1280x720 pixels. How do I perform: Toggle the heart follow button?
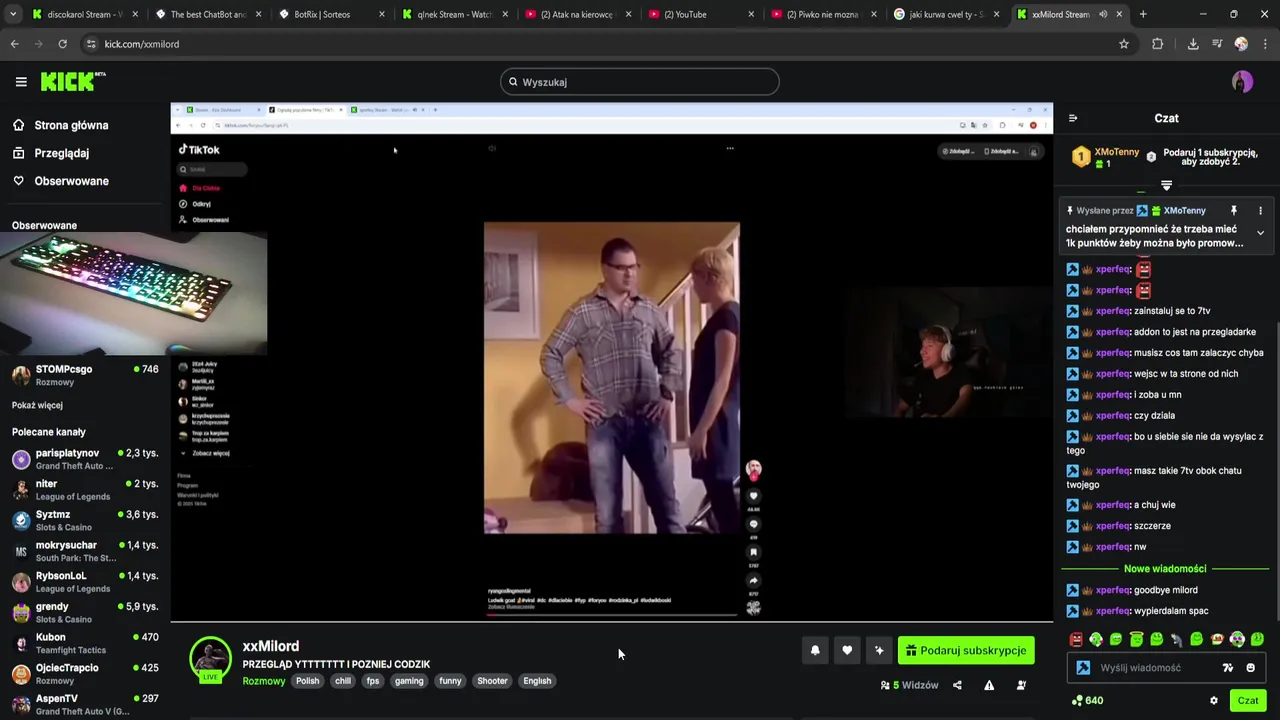click(x=847, y=650)
